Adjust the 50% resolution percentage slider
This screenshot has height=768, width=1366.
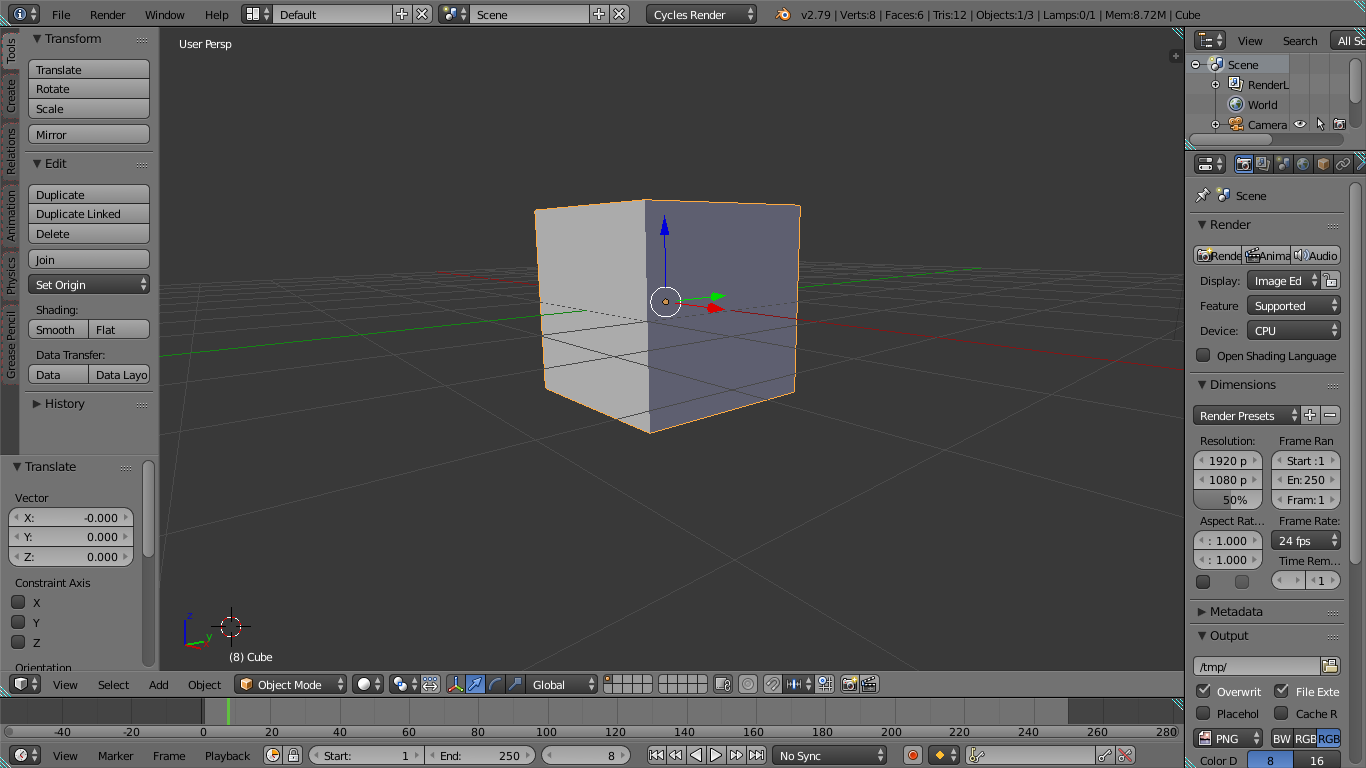pyautogui.click(x=1227, y=499)
